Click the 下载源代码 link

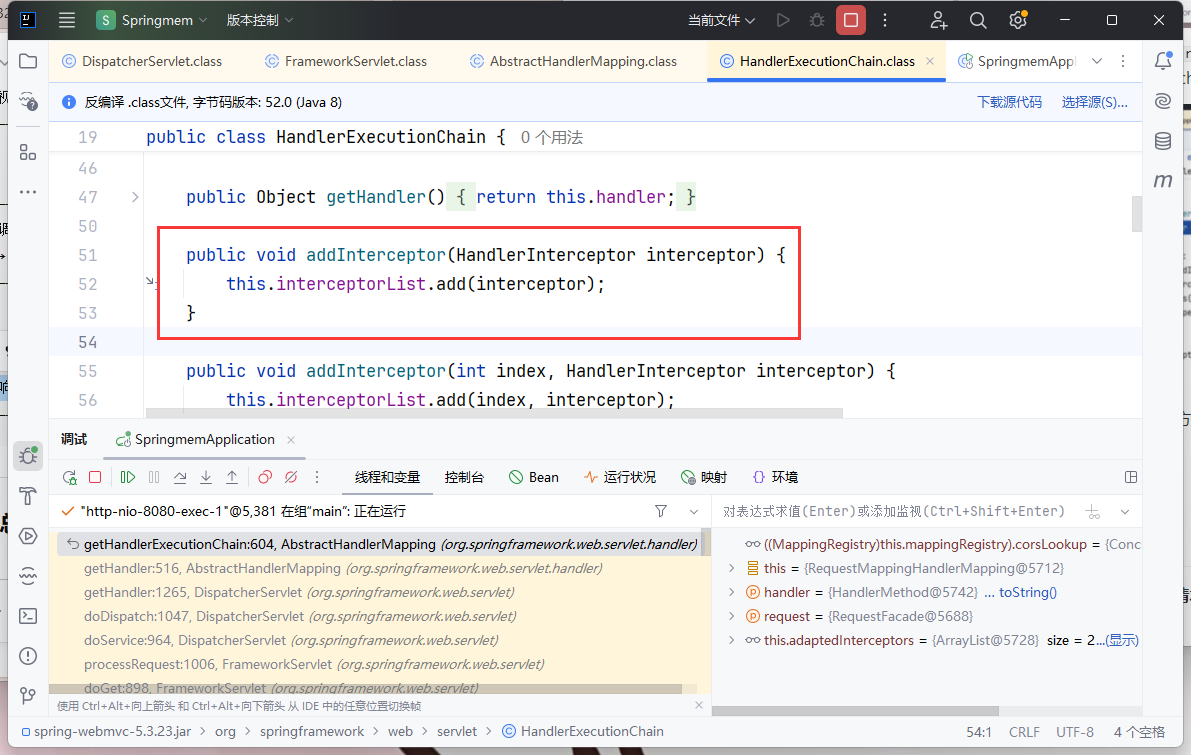point(1009,102)
